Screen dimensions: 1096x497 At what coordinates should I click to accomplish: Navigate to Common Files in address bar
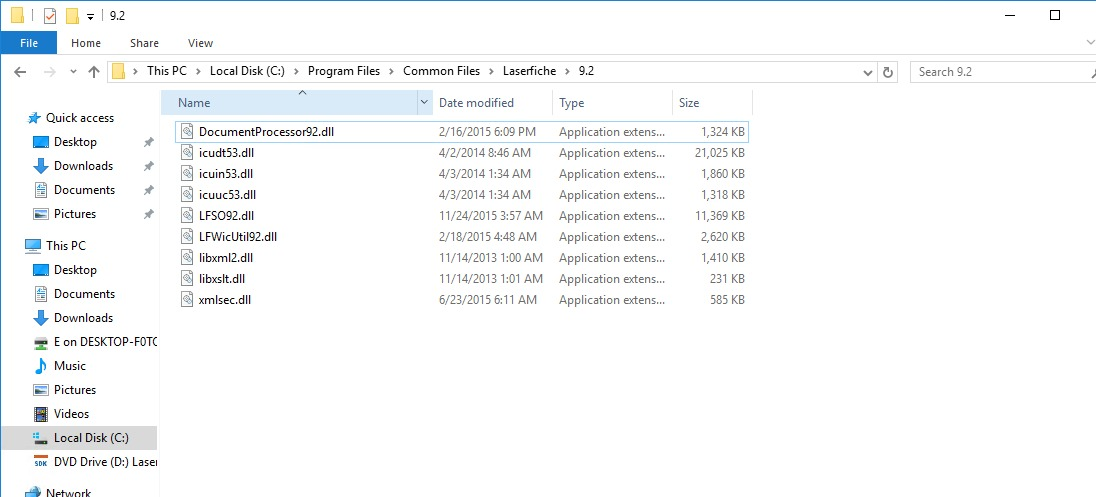pos(442,71)
